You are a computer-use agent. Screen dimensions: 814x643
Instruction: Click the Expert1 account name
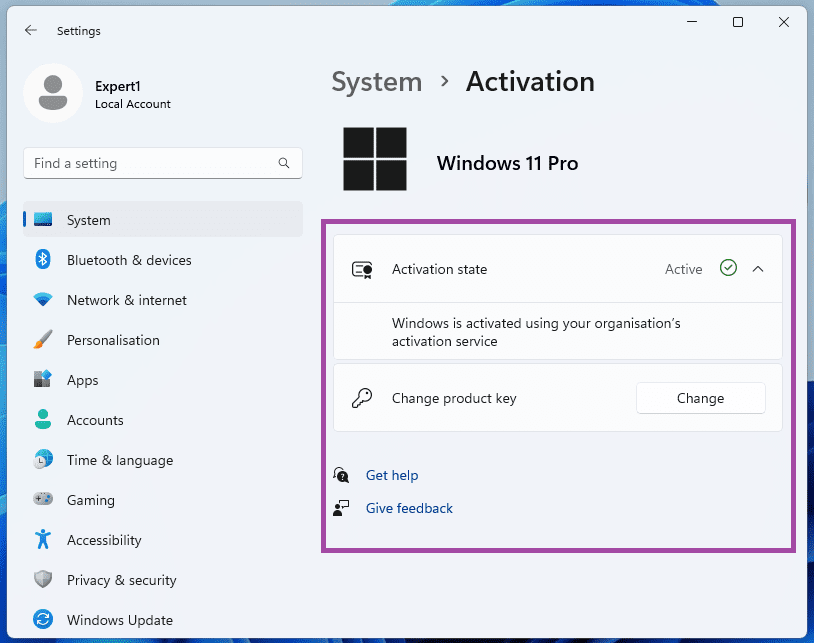118,86
